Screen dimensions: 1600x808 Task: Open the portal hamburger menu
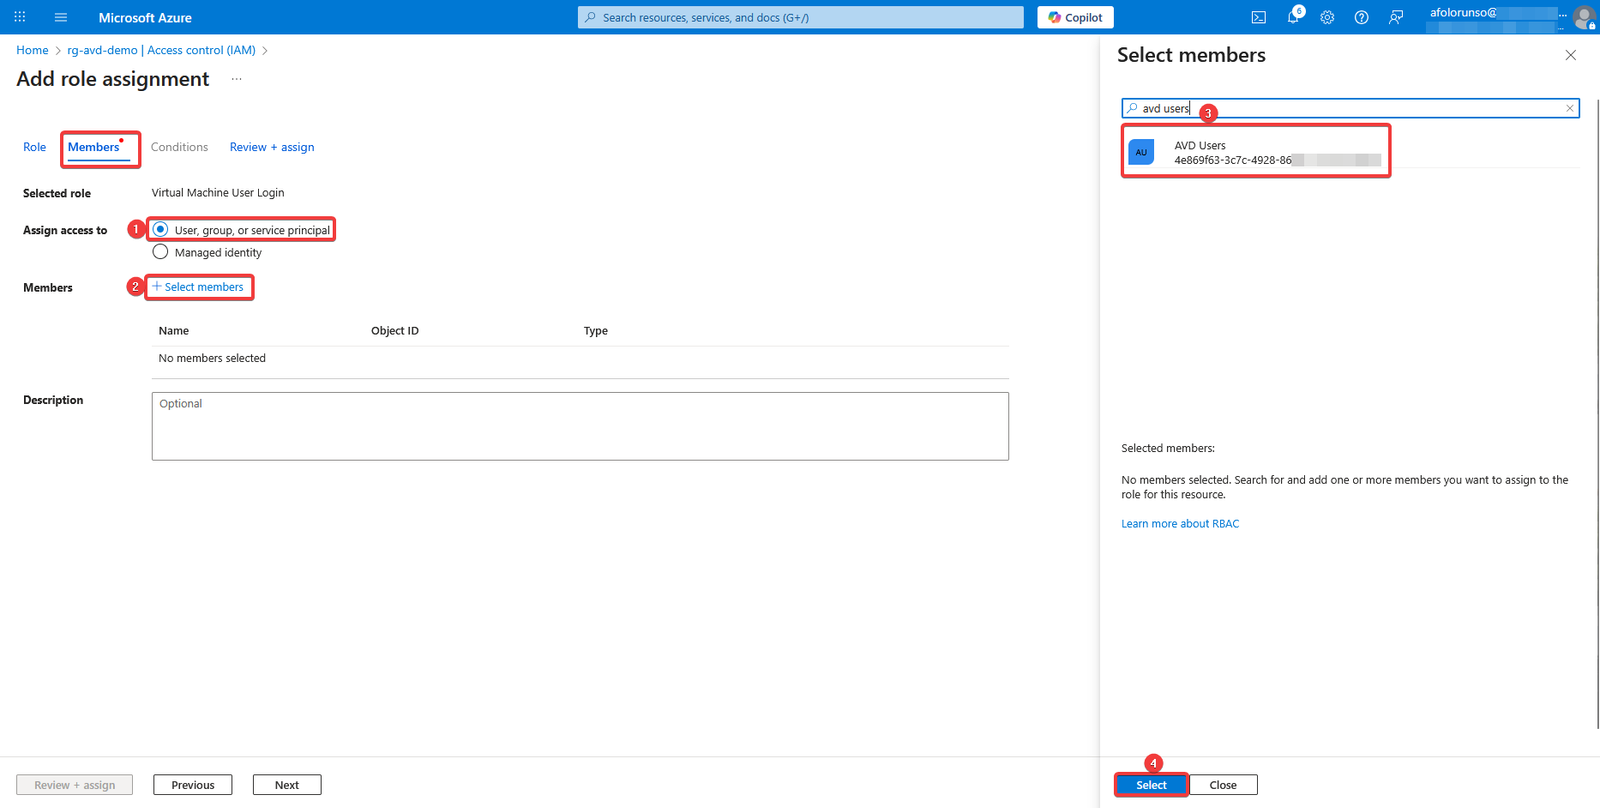[x=61, y=17]
